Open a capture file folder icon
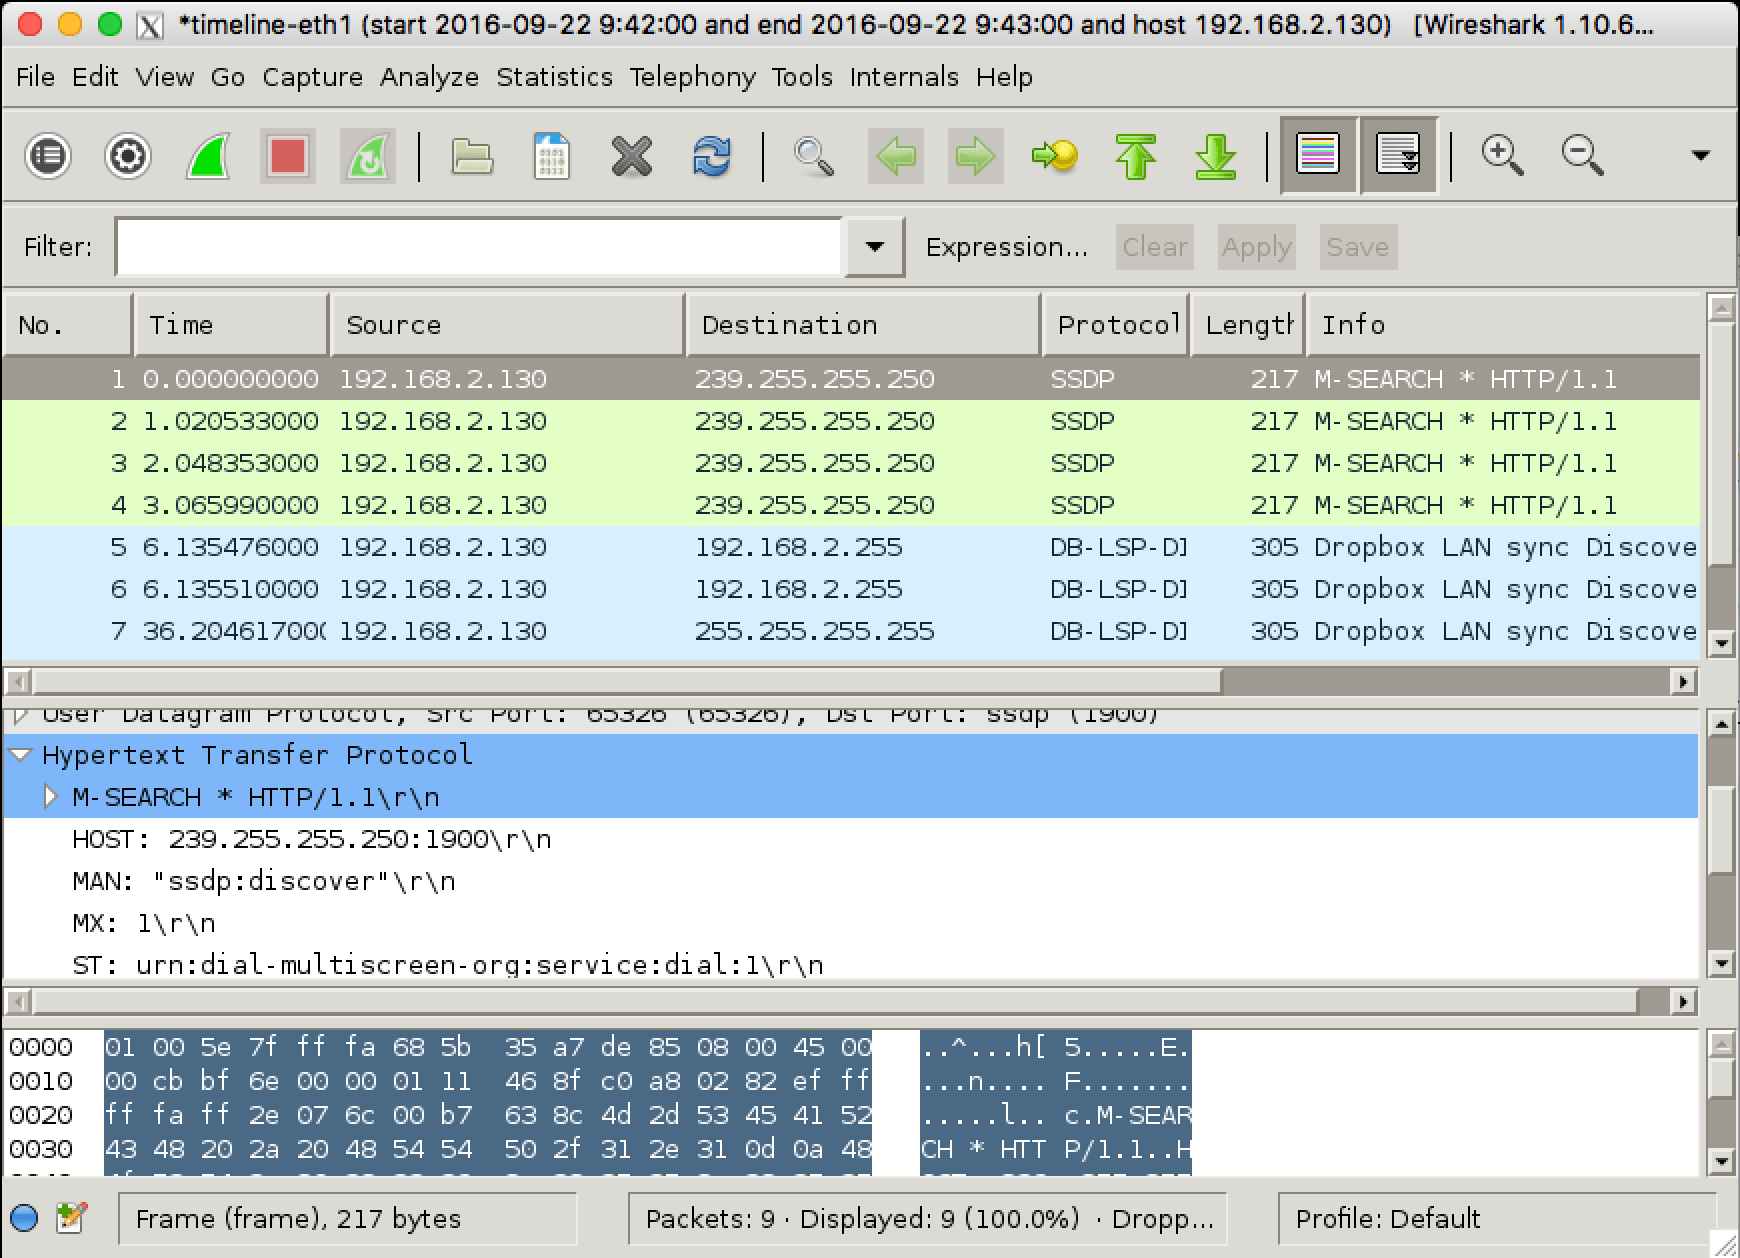 point(472,156)
